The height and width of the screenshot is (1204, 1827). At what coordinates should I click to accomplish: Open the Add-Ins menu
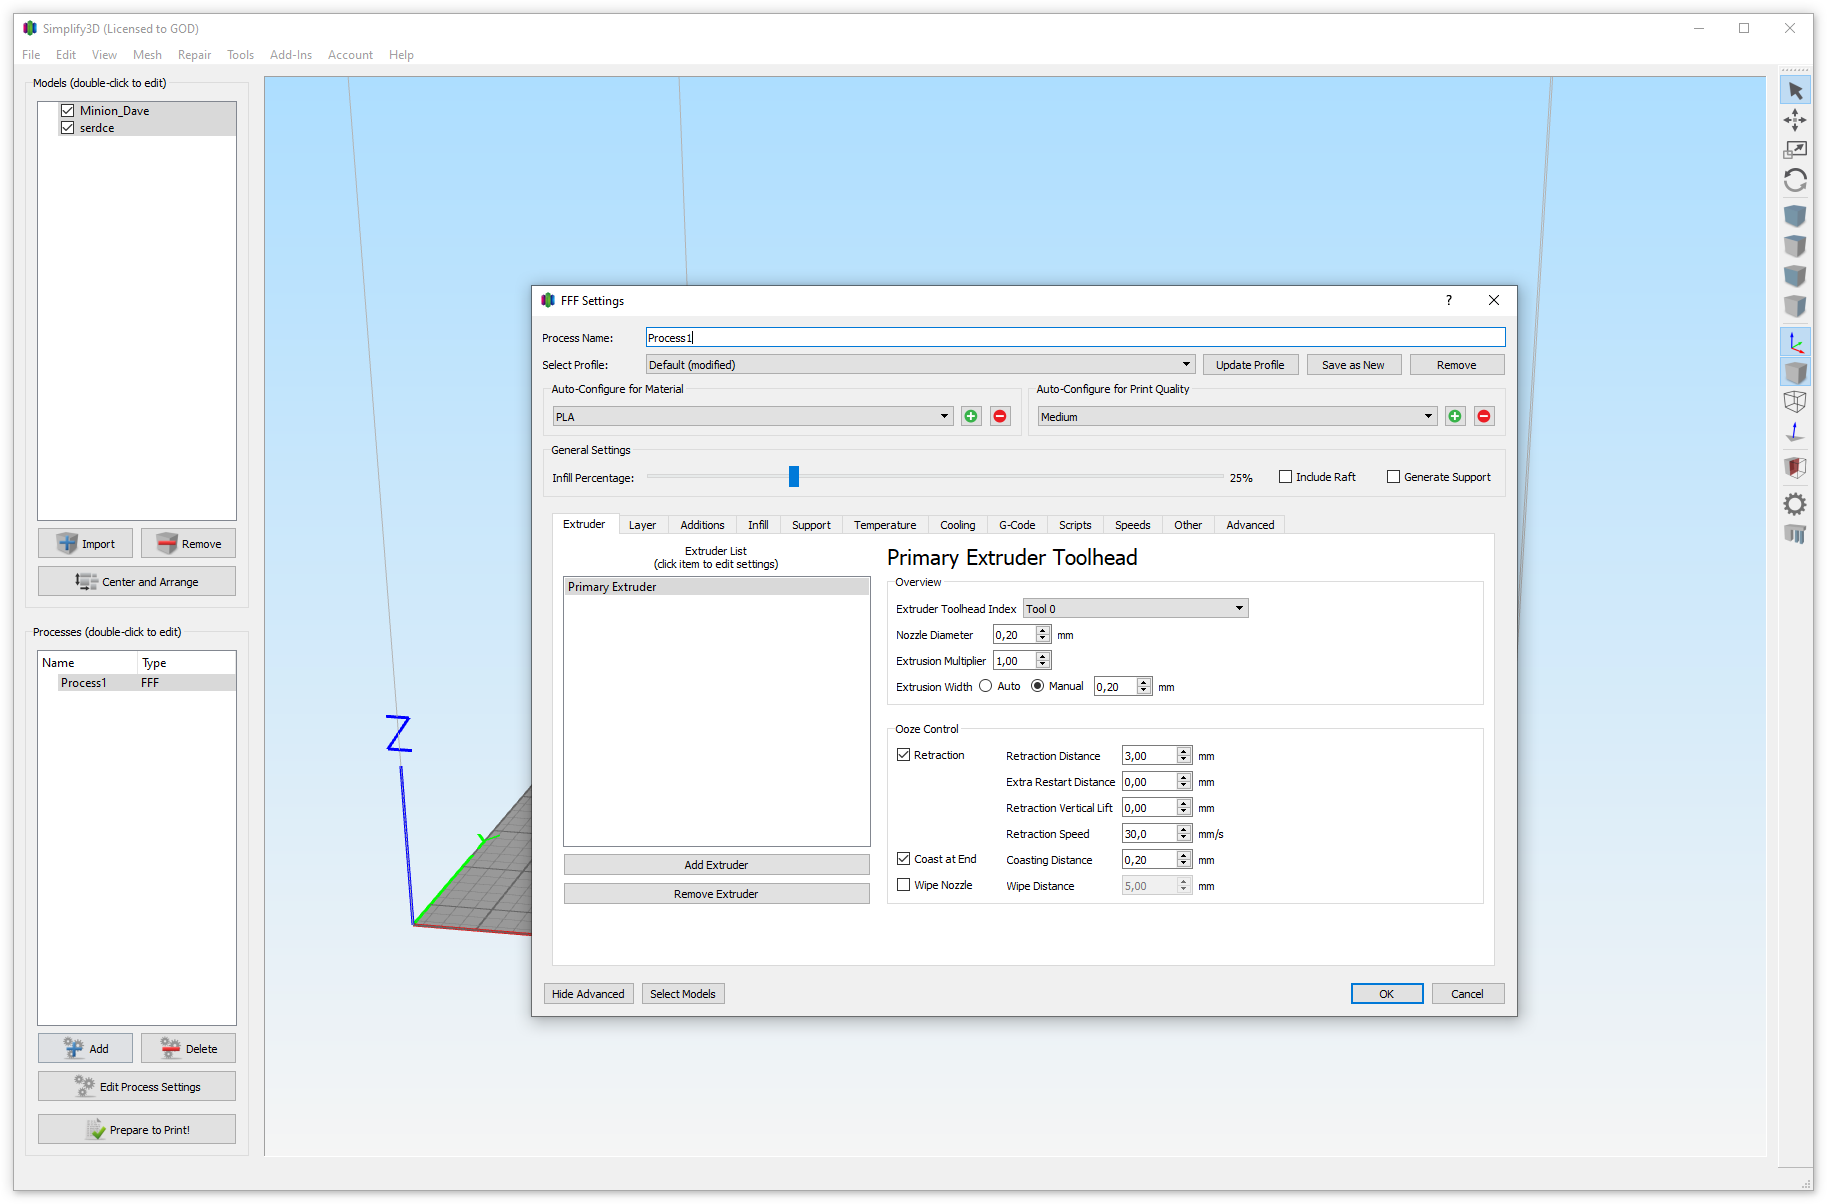pos(291,55)
